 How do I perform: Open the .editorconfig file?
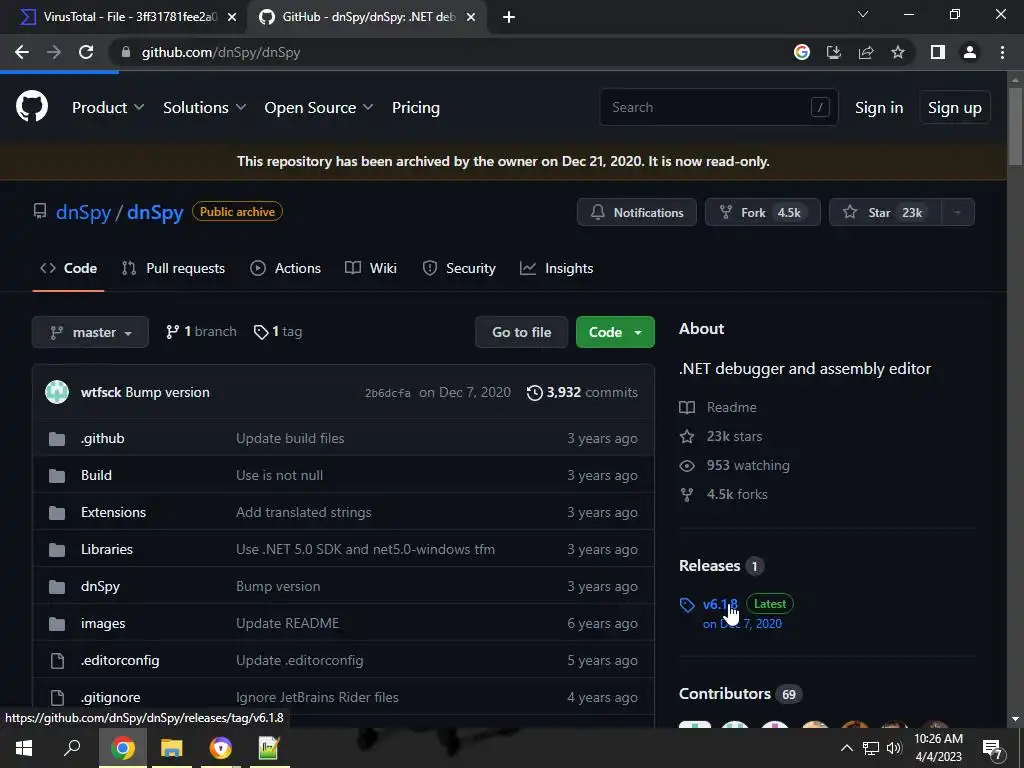pos(120,660)
